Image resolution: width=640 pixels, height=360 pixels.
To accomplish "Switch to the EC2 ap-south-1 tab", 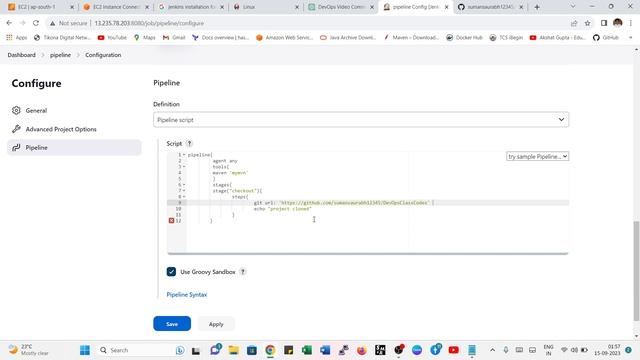I will (x=41, y=7).
